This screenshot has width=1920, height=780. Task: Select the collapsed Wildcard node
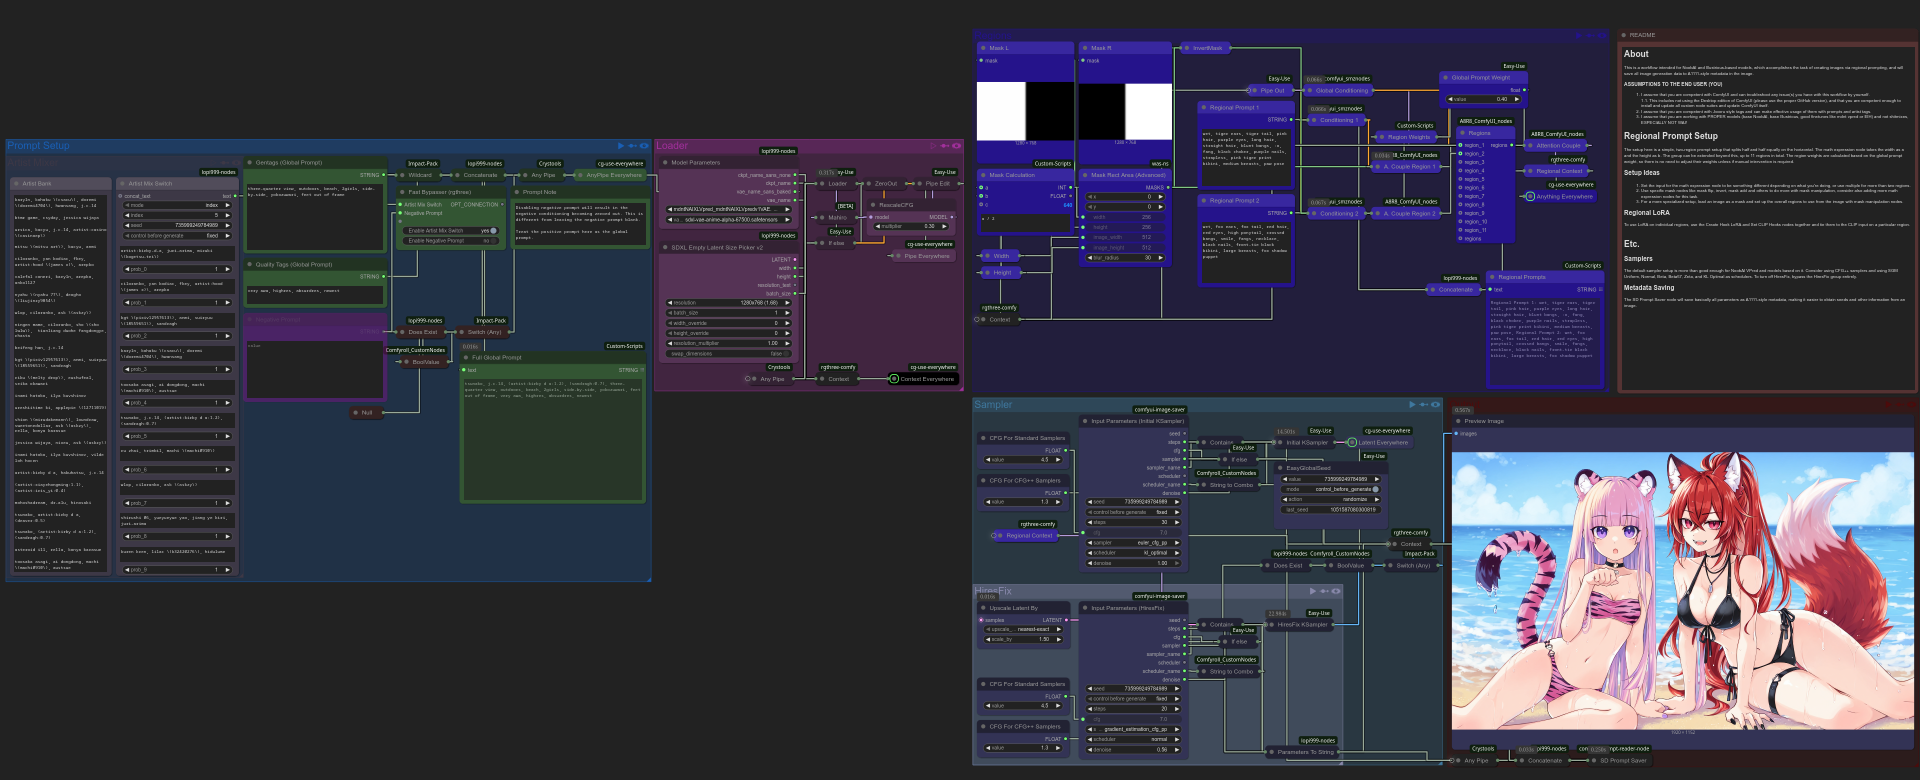pyautogui.click(x=420, y=175)
